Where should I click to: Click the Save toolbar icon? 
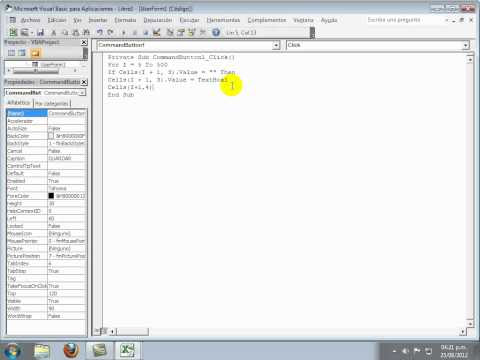41,32
